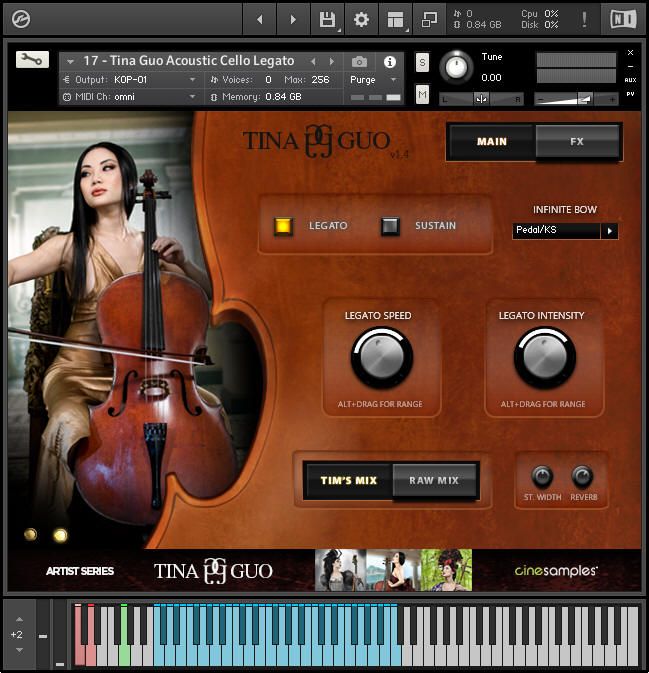Remove instrument with the X icon
The width and height of the screenshot is (649, 673).
coord(630,52)
